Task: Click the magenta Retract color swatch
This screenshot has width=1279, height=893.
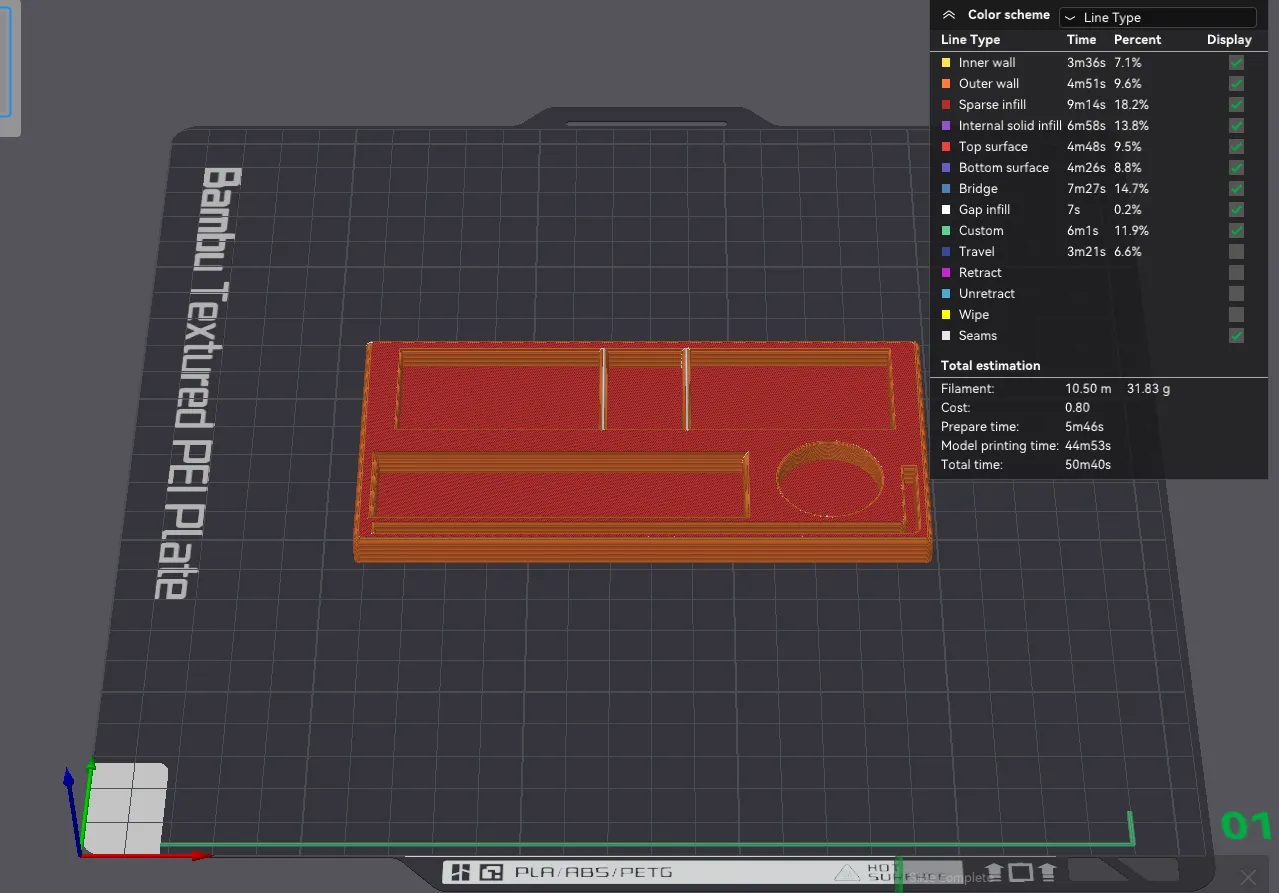Action: tap(946, 273)
